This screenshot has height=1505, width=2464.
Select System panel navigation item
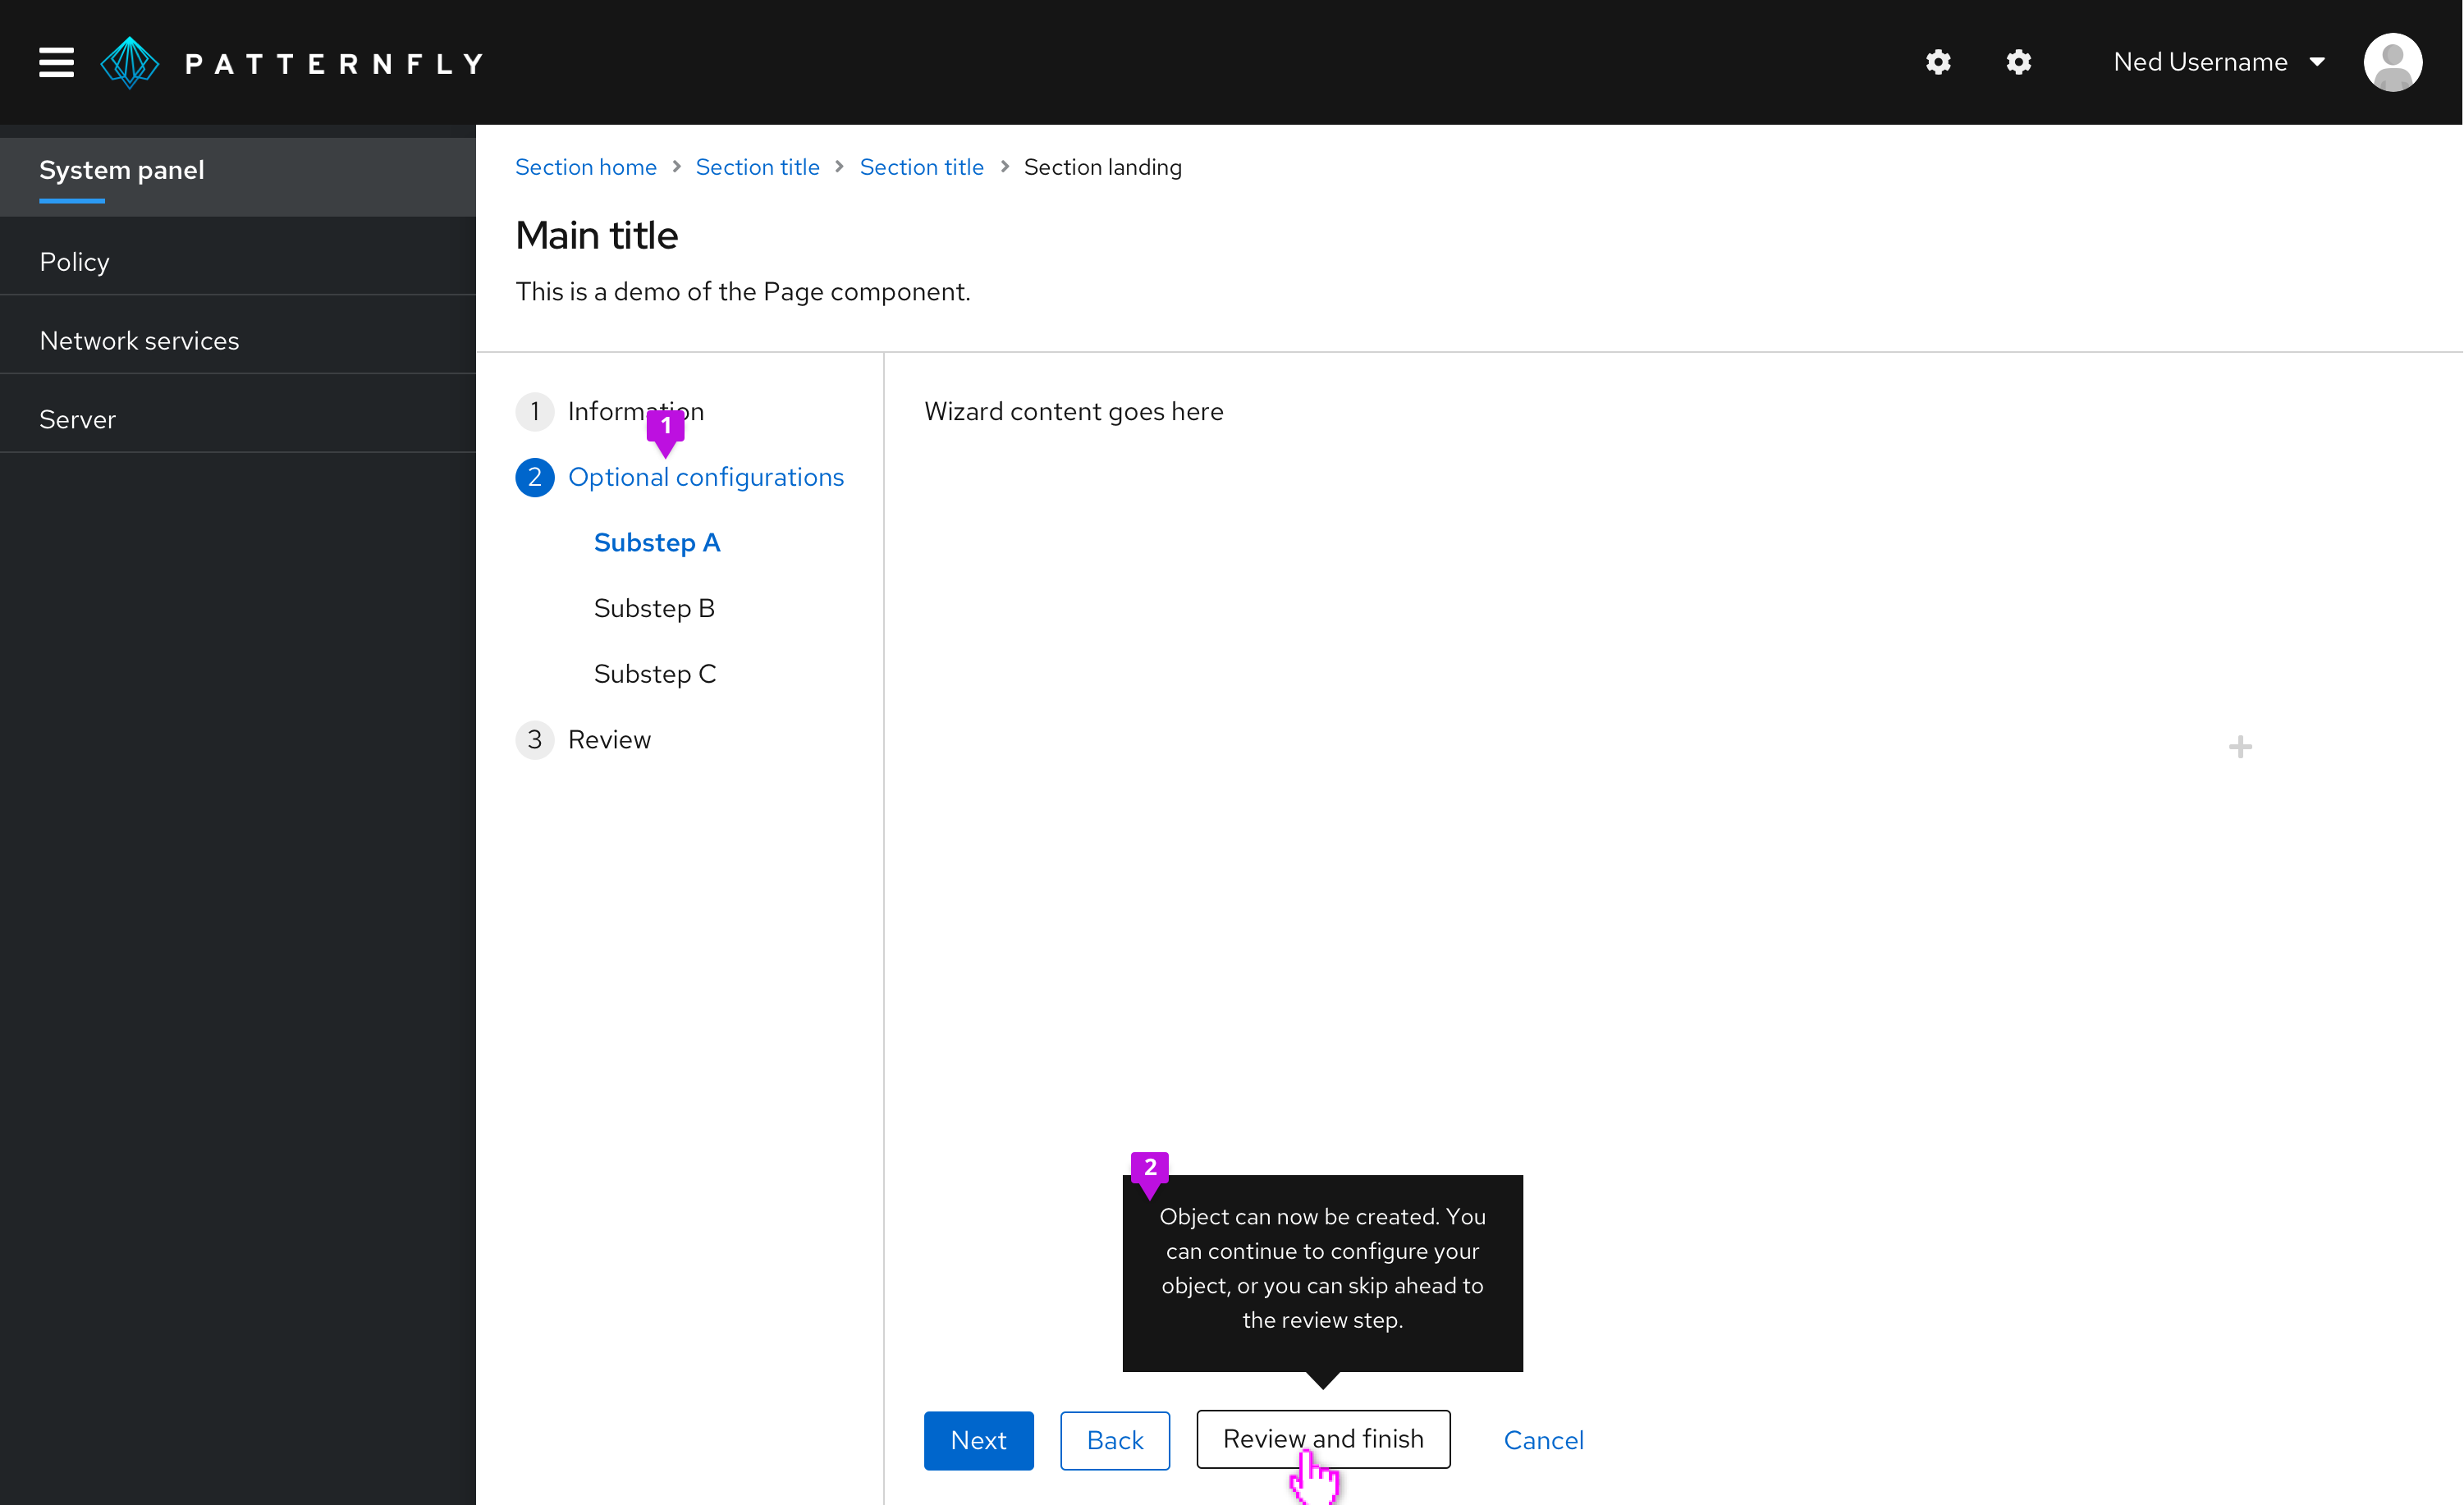(x=238, y=171)
